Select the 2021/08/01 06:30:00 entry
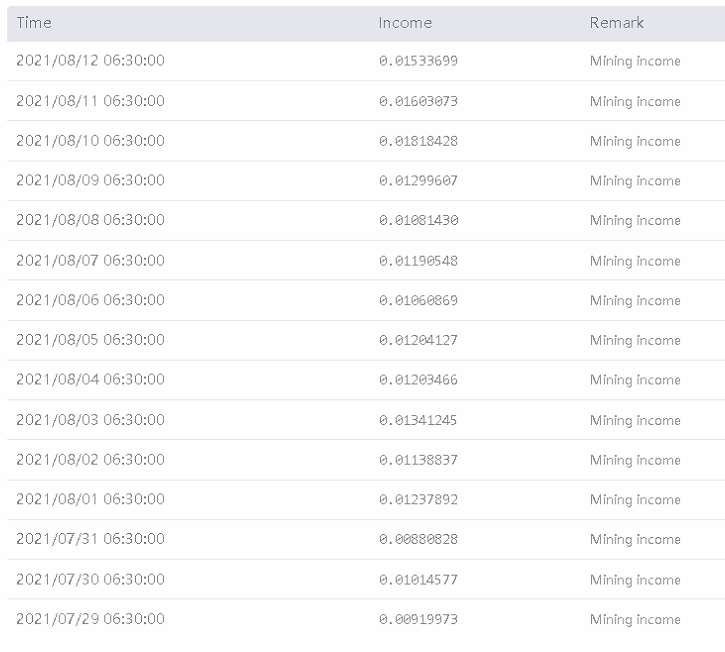 coord(90,499)
